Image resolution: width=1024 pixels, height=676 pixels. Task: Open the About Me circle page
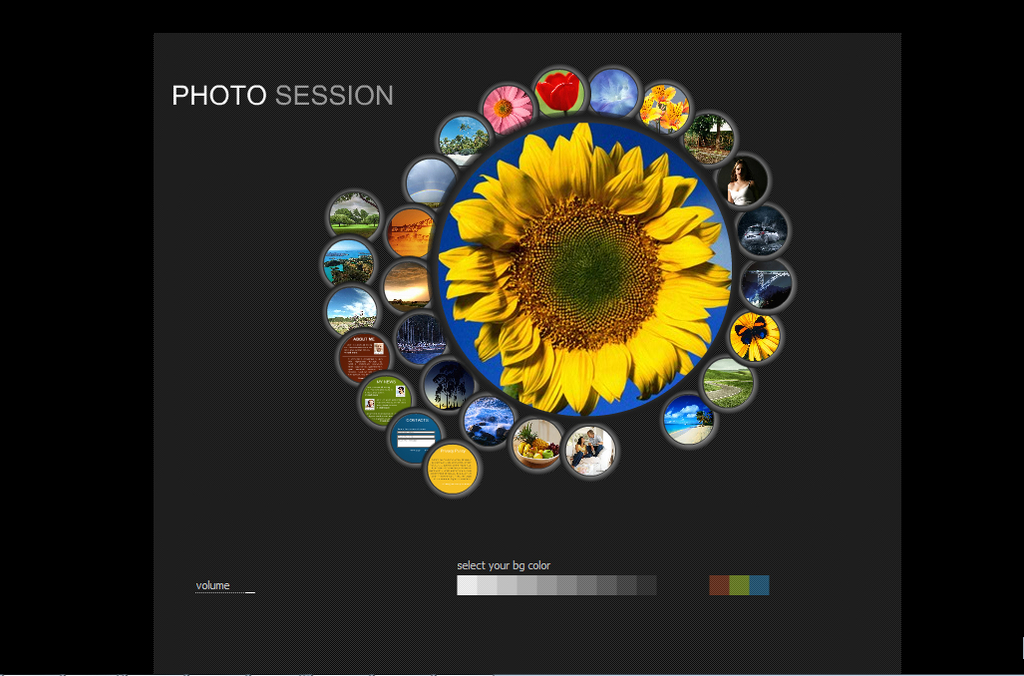[x=363, y=358]
